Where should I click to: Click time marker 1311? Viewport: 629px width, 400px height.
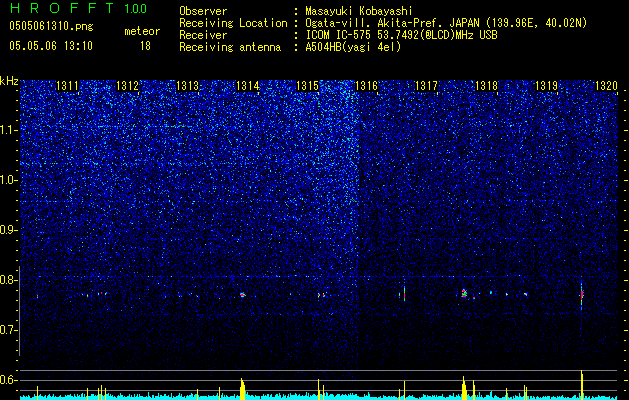tap(67, 86)
